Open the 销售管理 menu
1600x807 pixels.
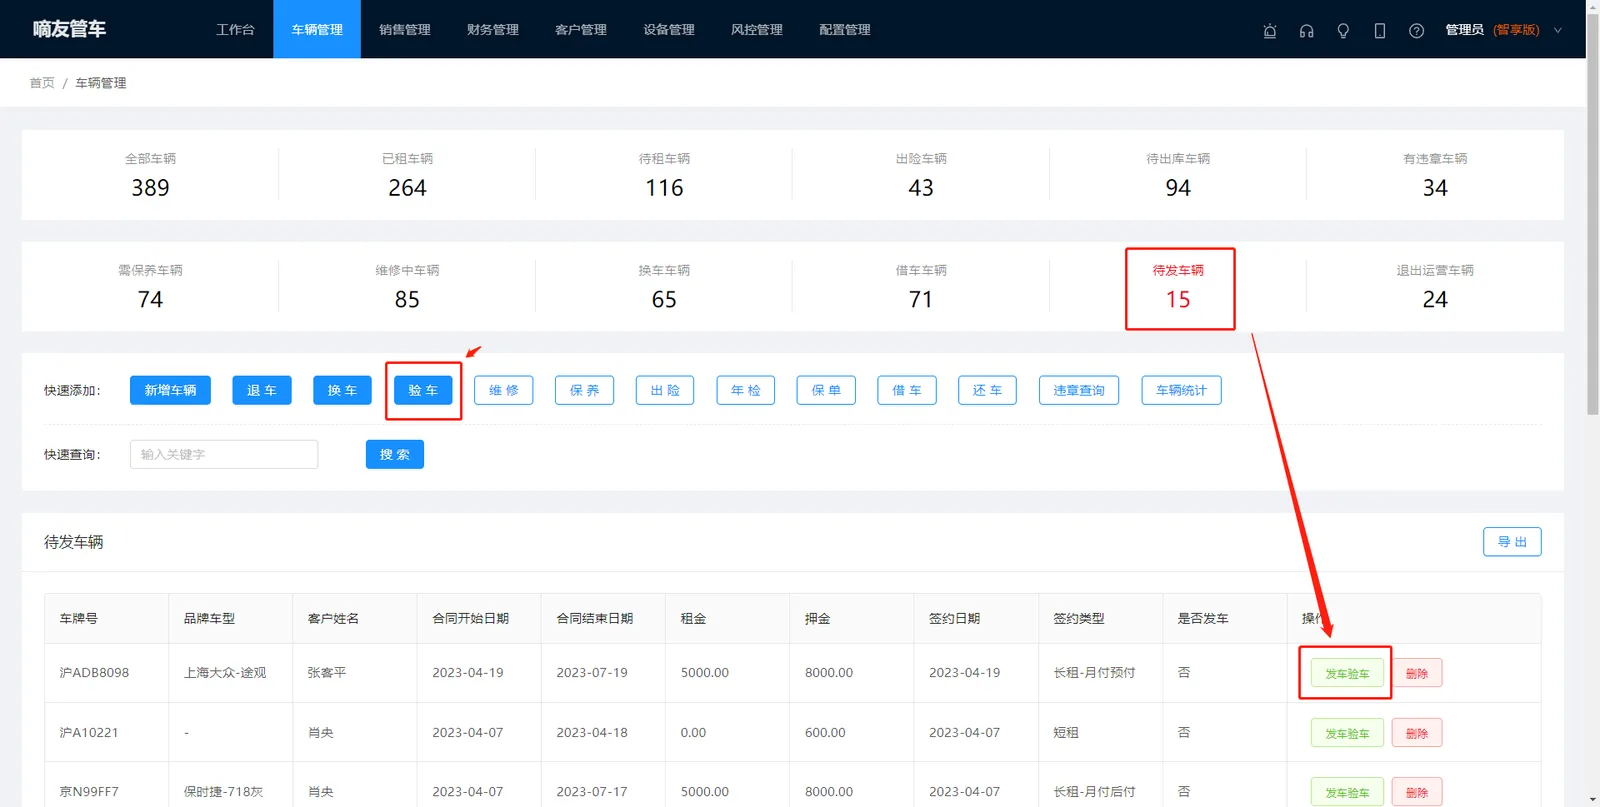405,30
